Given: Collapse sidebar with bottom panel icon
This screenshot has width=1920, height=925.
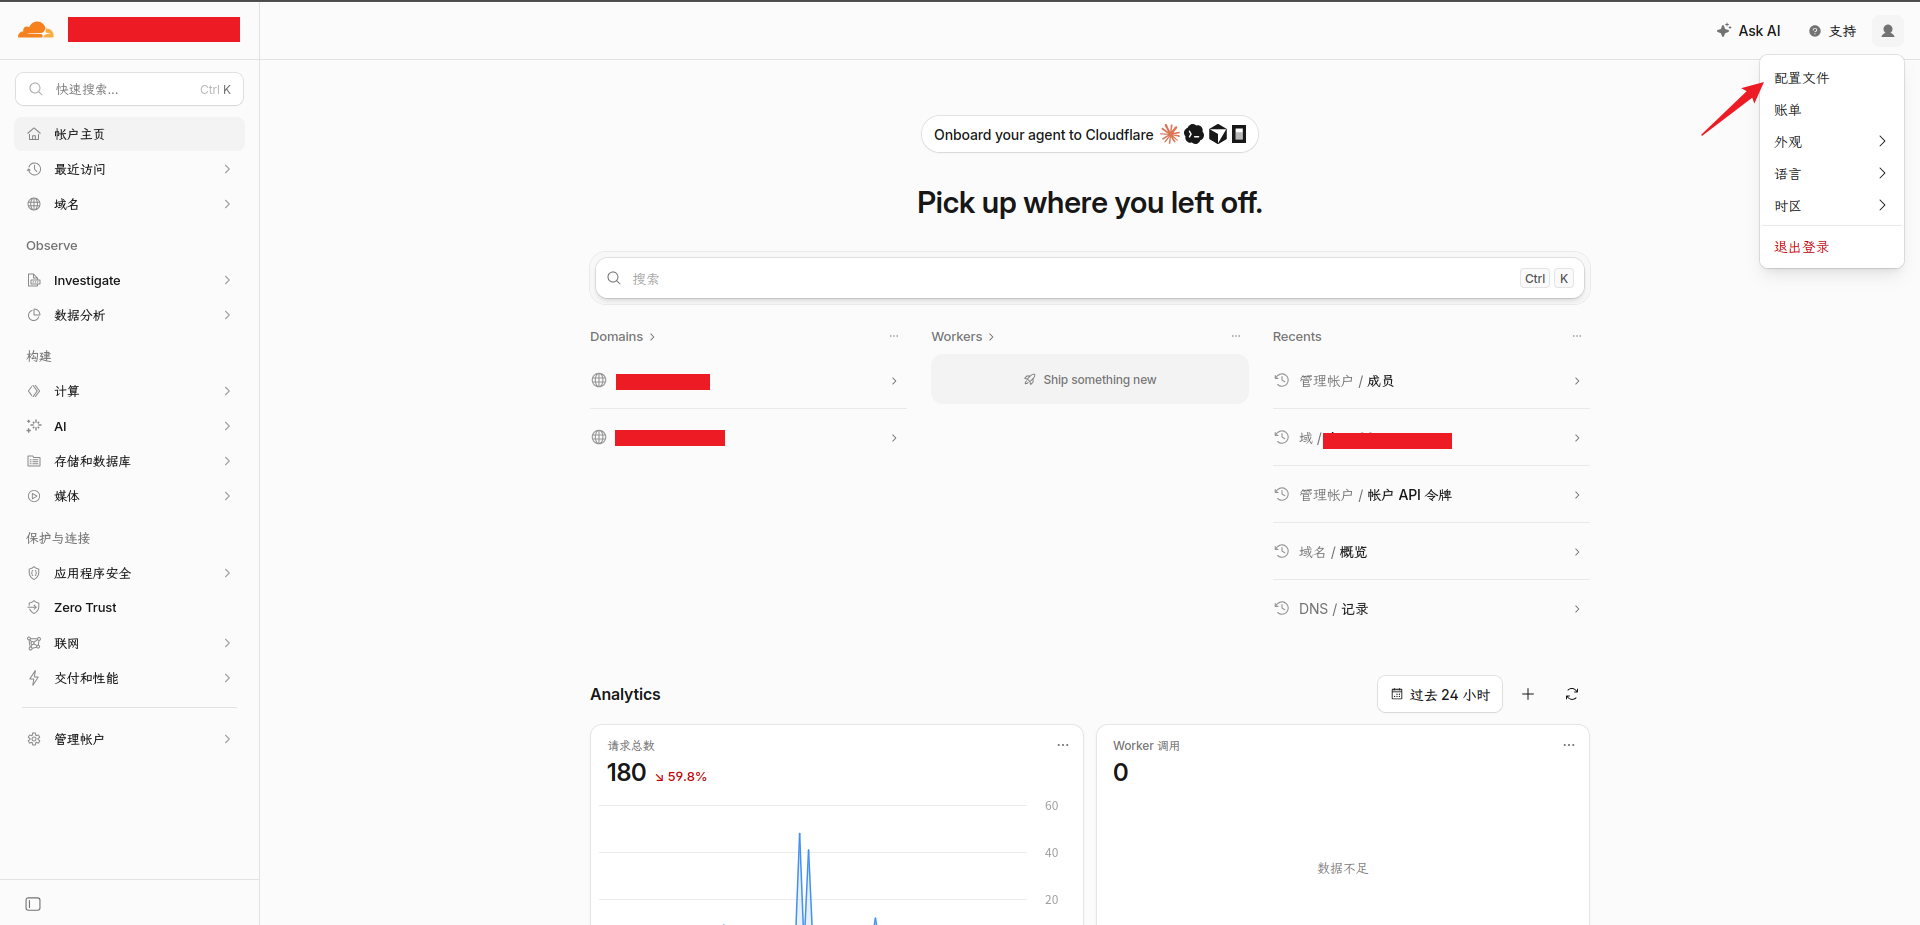Looking at the screenshot, I should pos(33,904).
